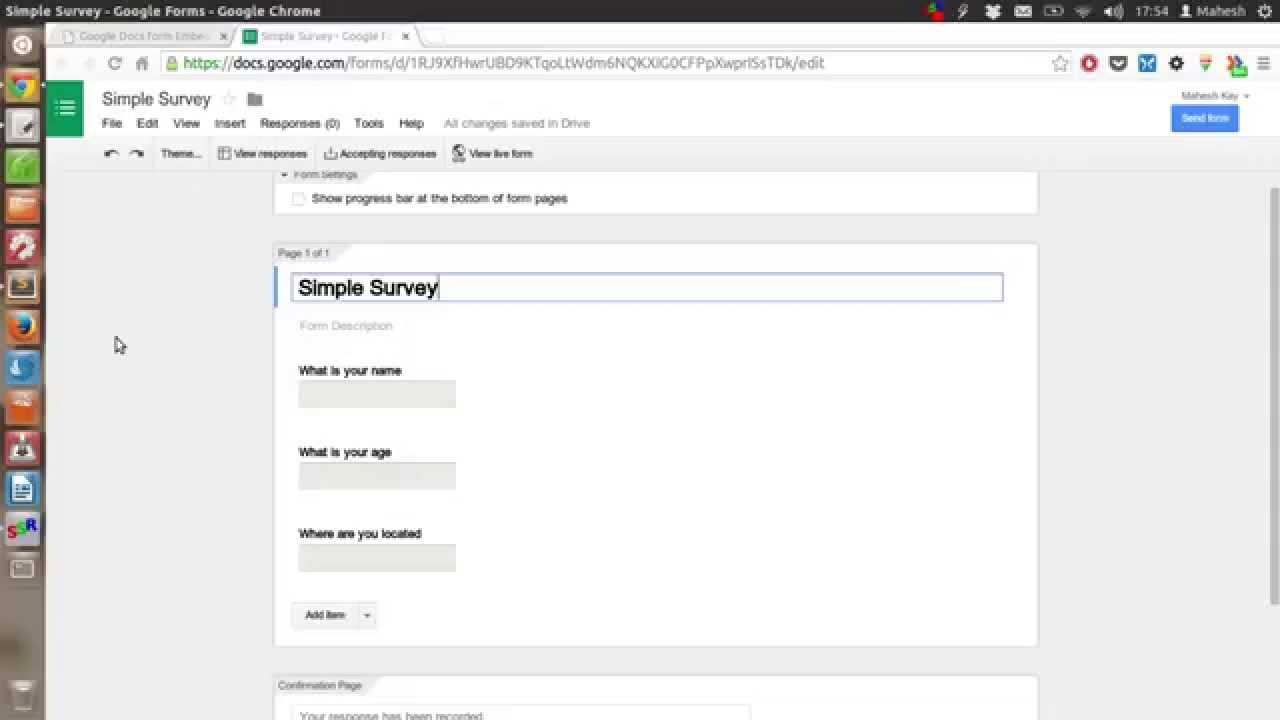Undo the last change
Image resolution: width=1280 pixels, height=720 pixels.
[x=111, y=154]
